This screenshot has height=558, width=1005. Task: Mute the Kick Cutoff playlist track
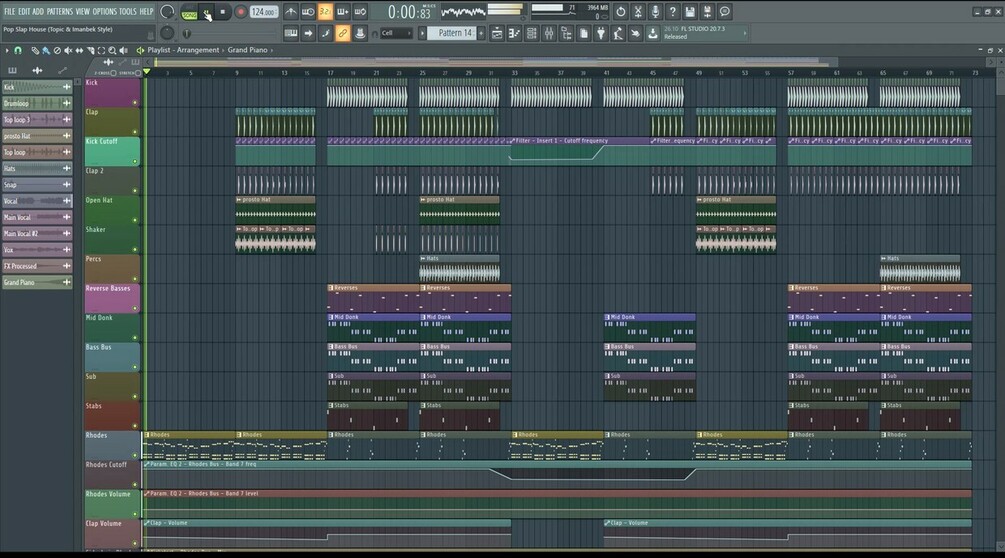(x=135, y=161)
